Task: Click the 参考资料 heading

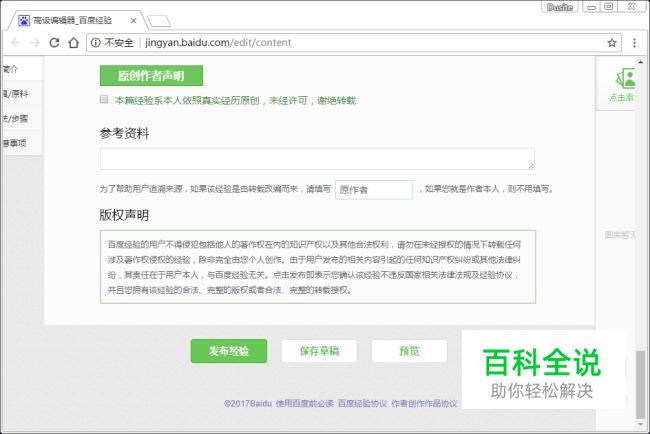Action: [x=124, y=133]
